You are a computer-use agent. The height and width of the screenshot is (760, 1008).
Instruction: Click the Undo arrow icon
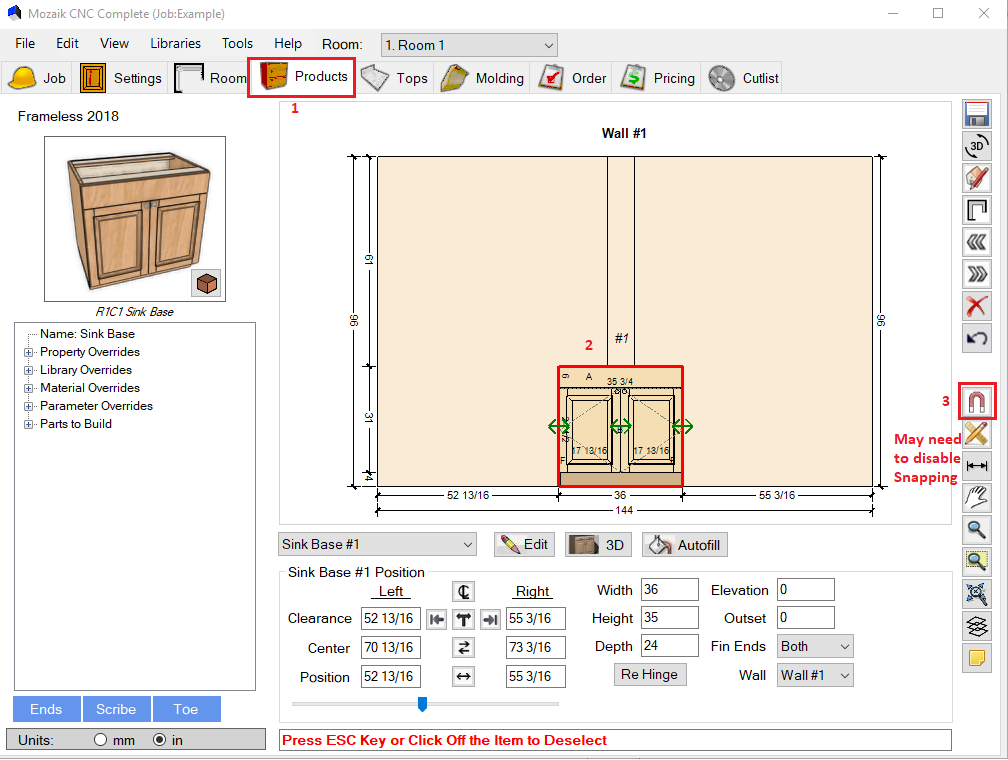pyautogui.click(x=977, y=338)
